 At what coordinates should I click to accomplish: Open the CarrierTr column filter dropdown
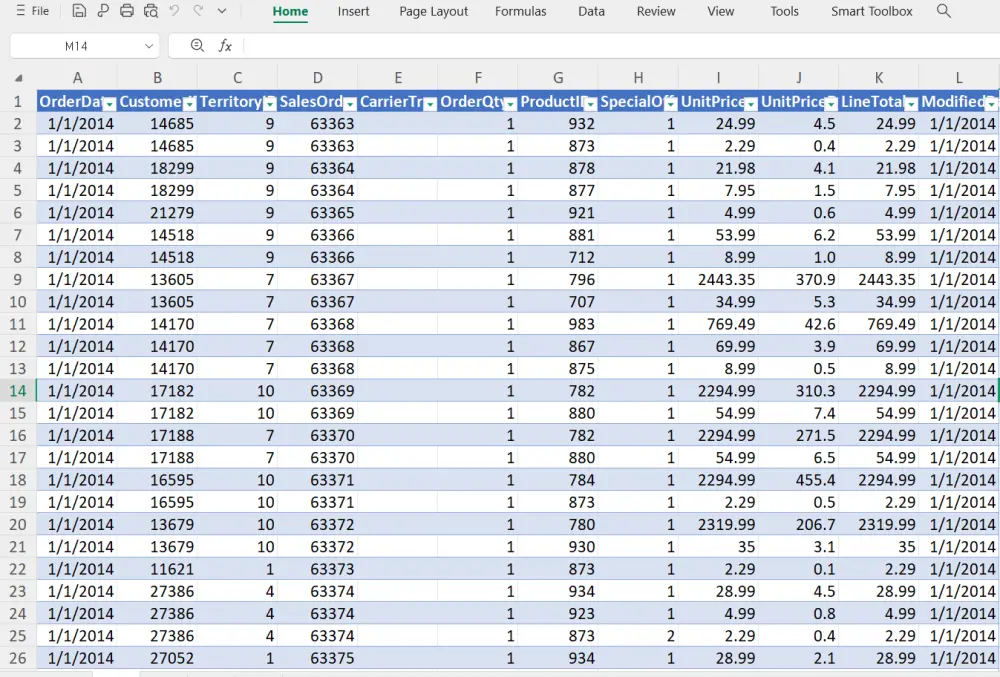[430, 103]
